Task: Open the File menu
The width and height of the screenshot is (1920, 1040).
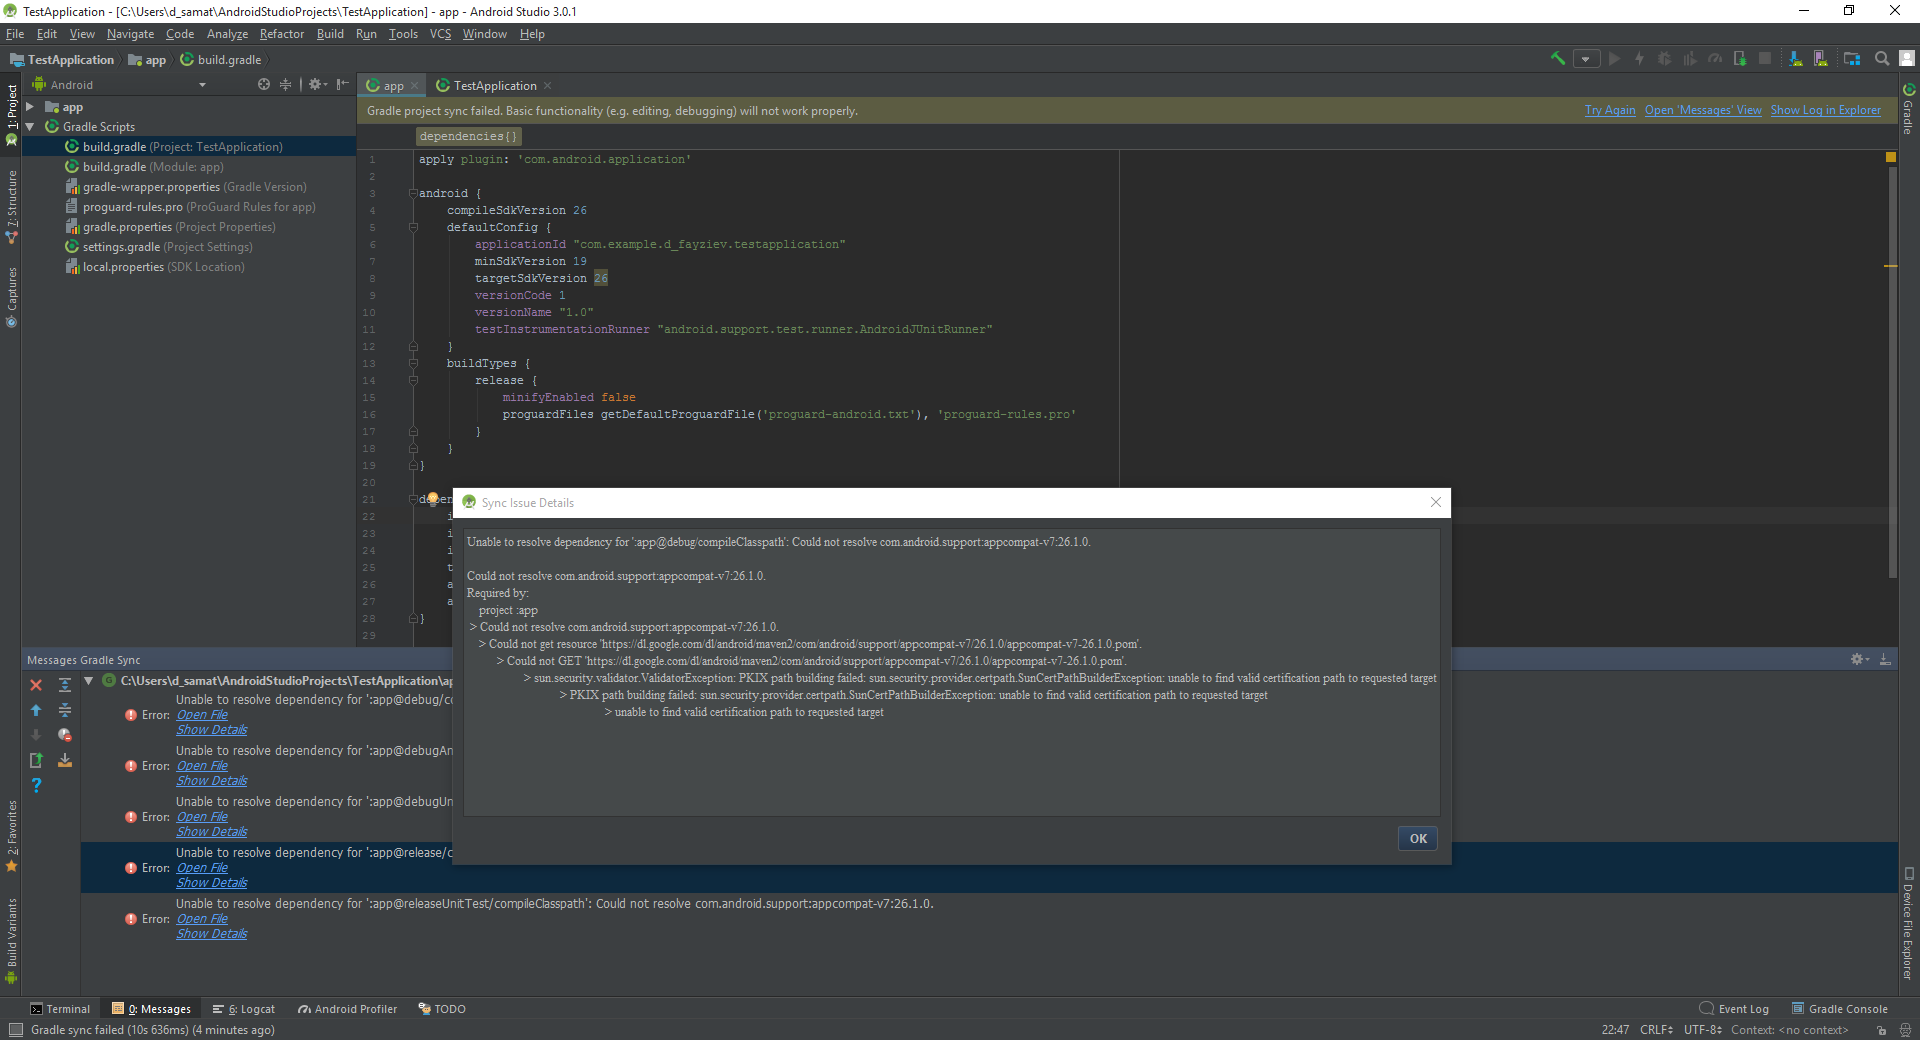Action: pos(15,34)
